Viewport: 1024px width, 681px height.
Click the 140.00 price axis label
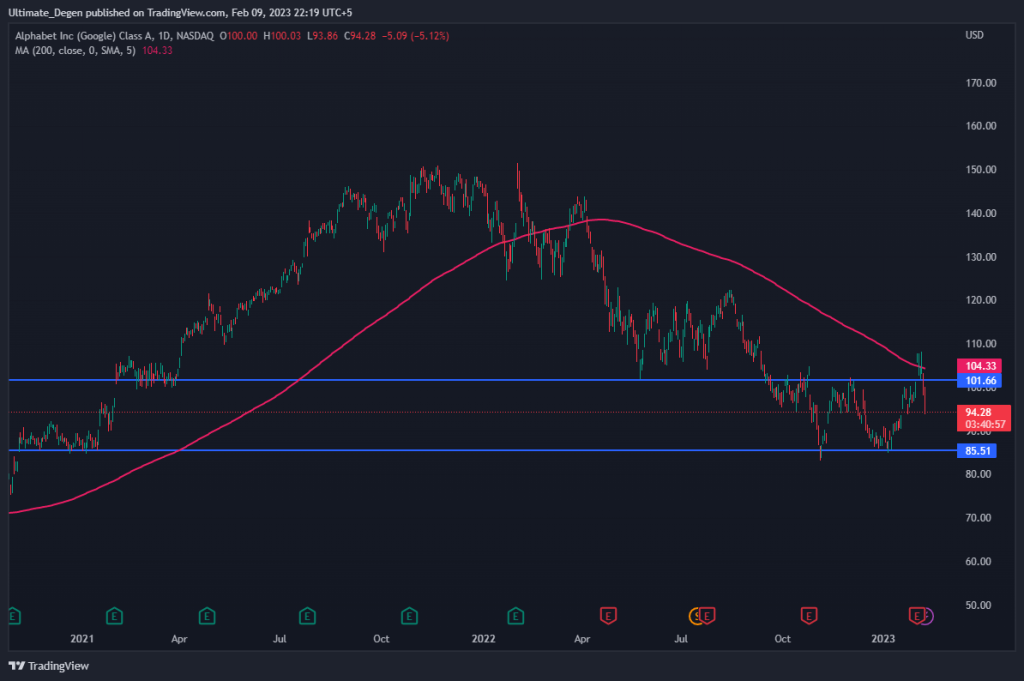coord(981,214)
